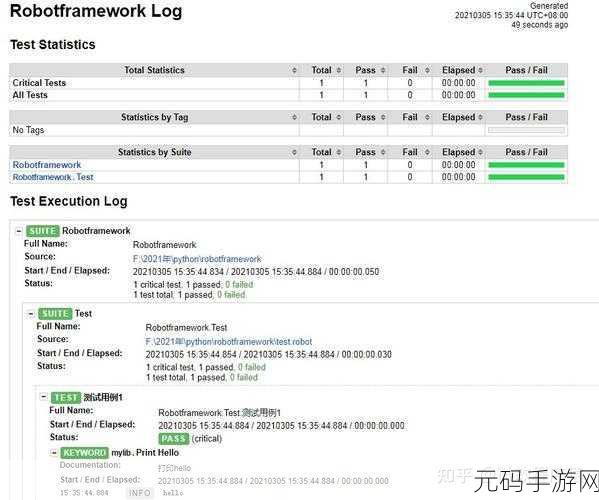Click the Robotframework suite name in log
599x500 pixels.
(96, 231)
